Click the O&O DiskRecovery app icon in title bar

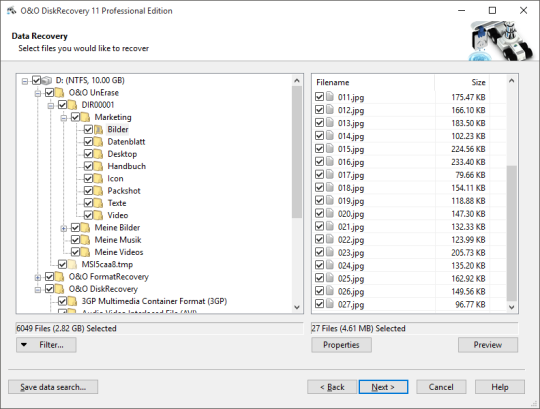pos(11,11)
